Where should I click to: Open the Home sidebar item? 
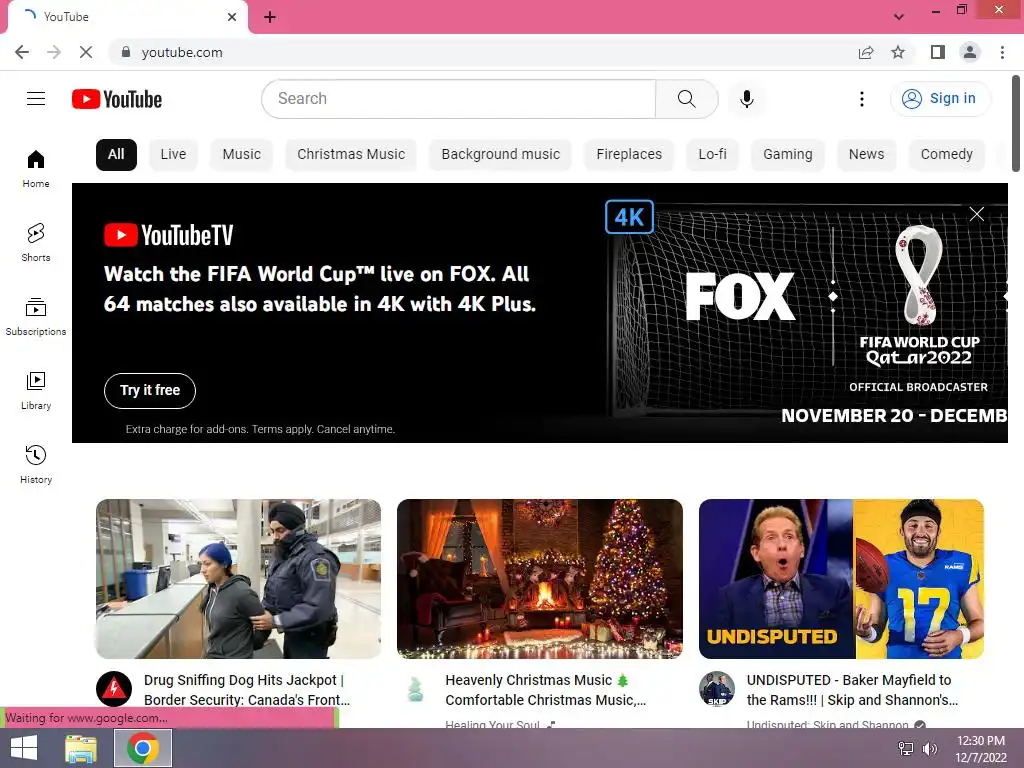(x=36, y=168)
